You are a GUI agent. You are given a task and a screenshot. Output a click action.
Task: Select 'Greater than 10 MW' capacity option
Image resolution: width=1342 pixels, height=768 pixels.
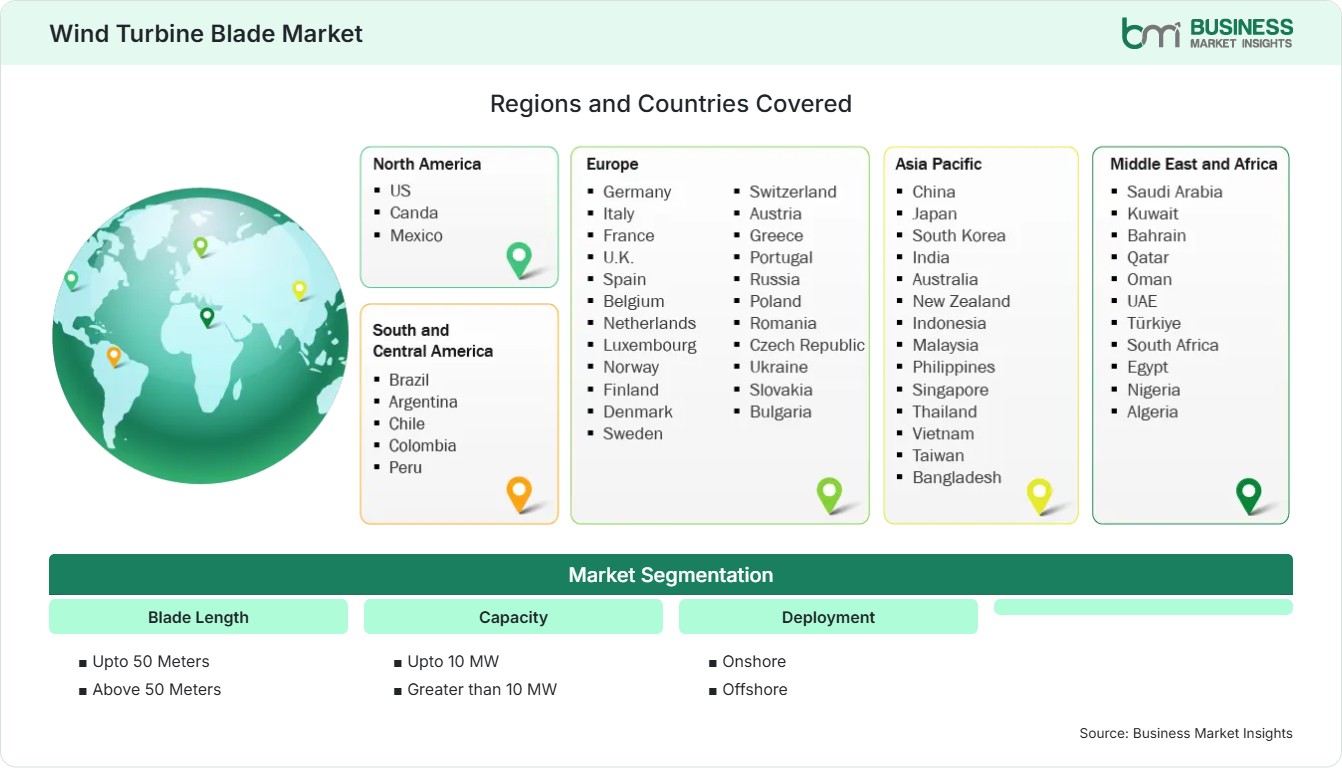[x=482, y=690]
